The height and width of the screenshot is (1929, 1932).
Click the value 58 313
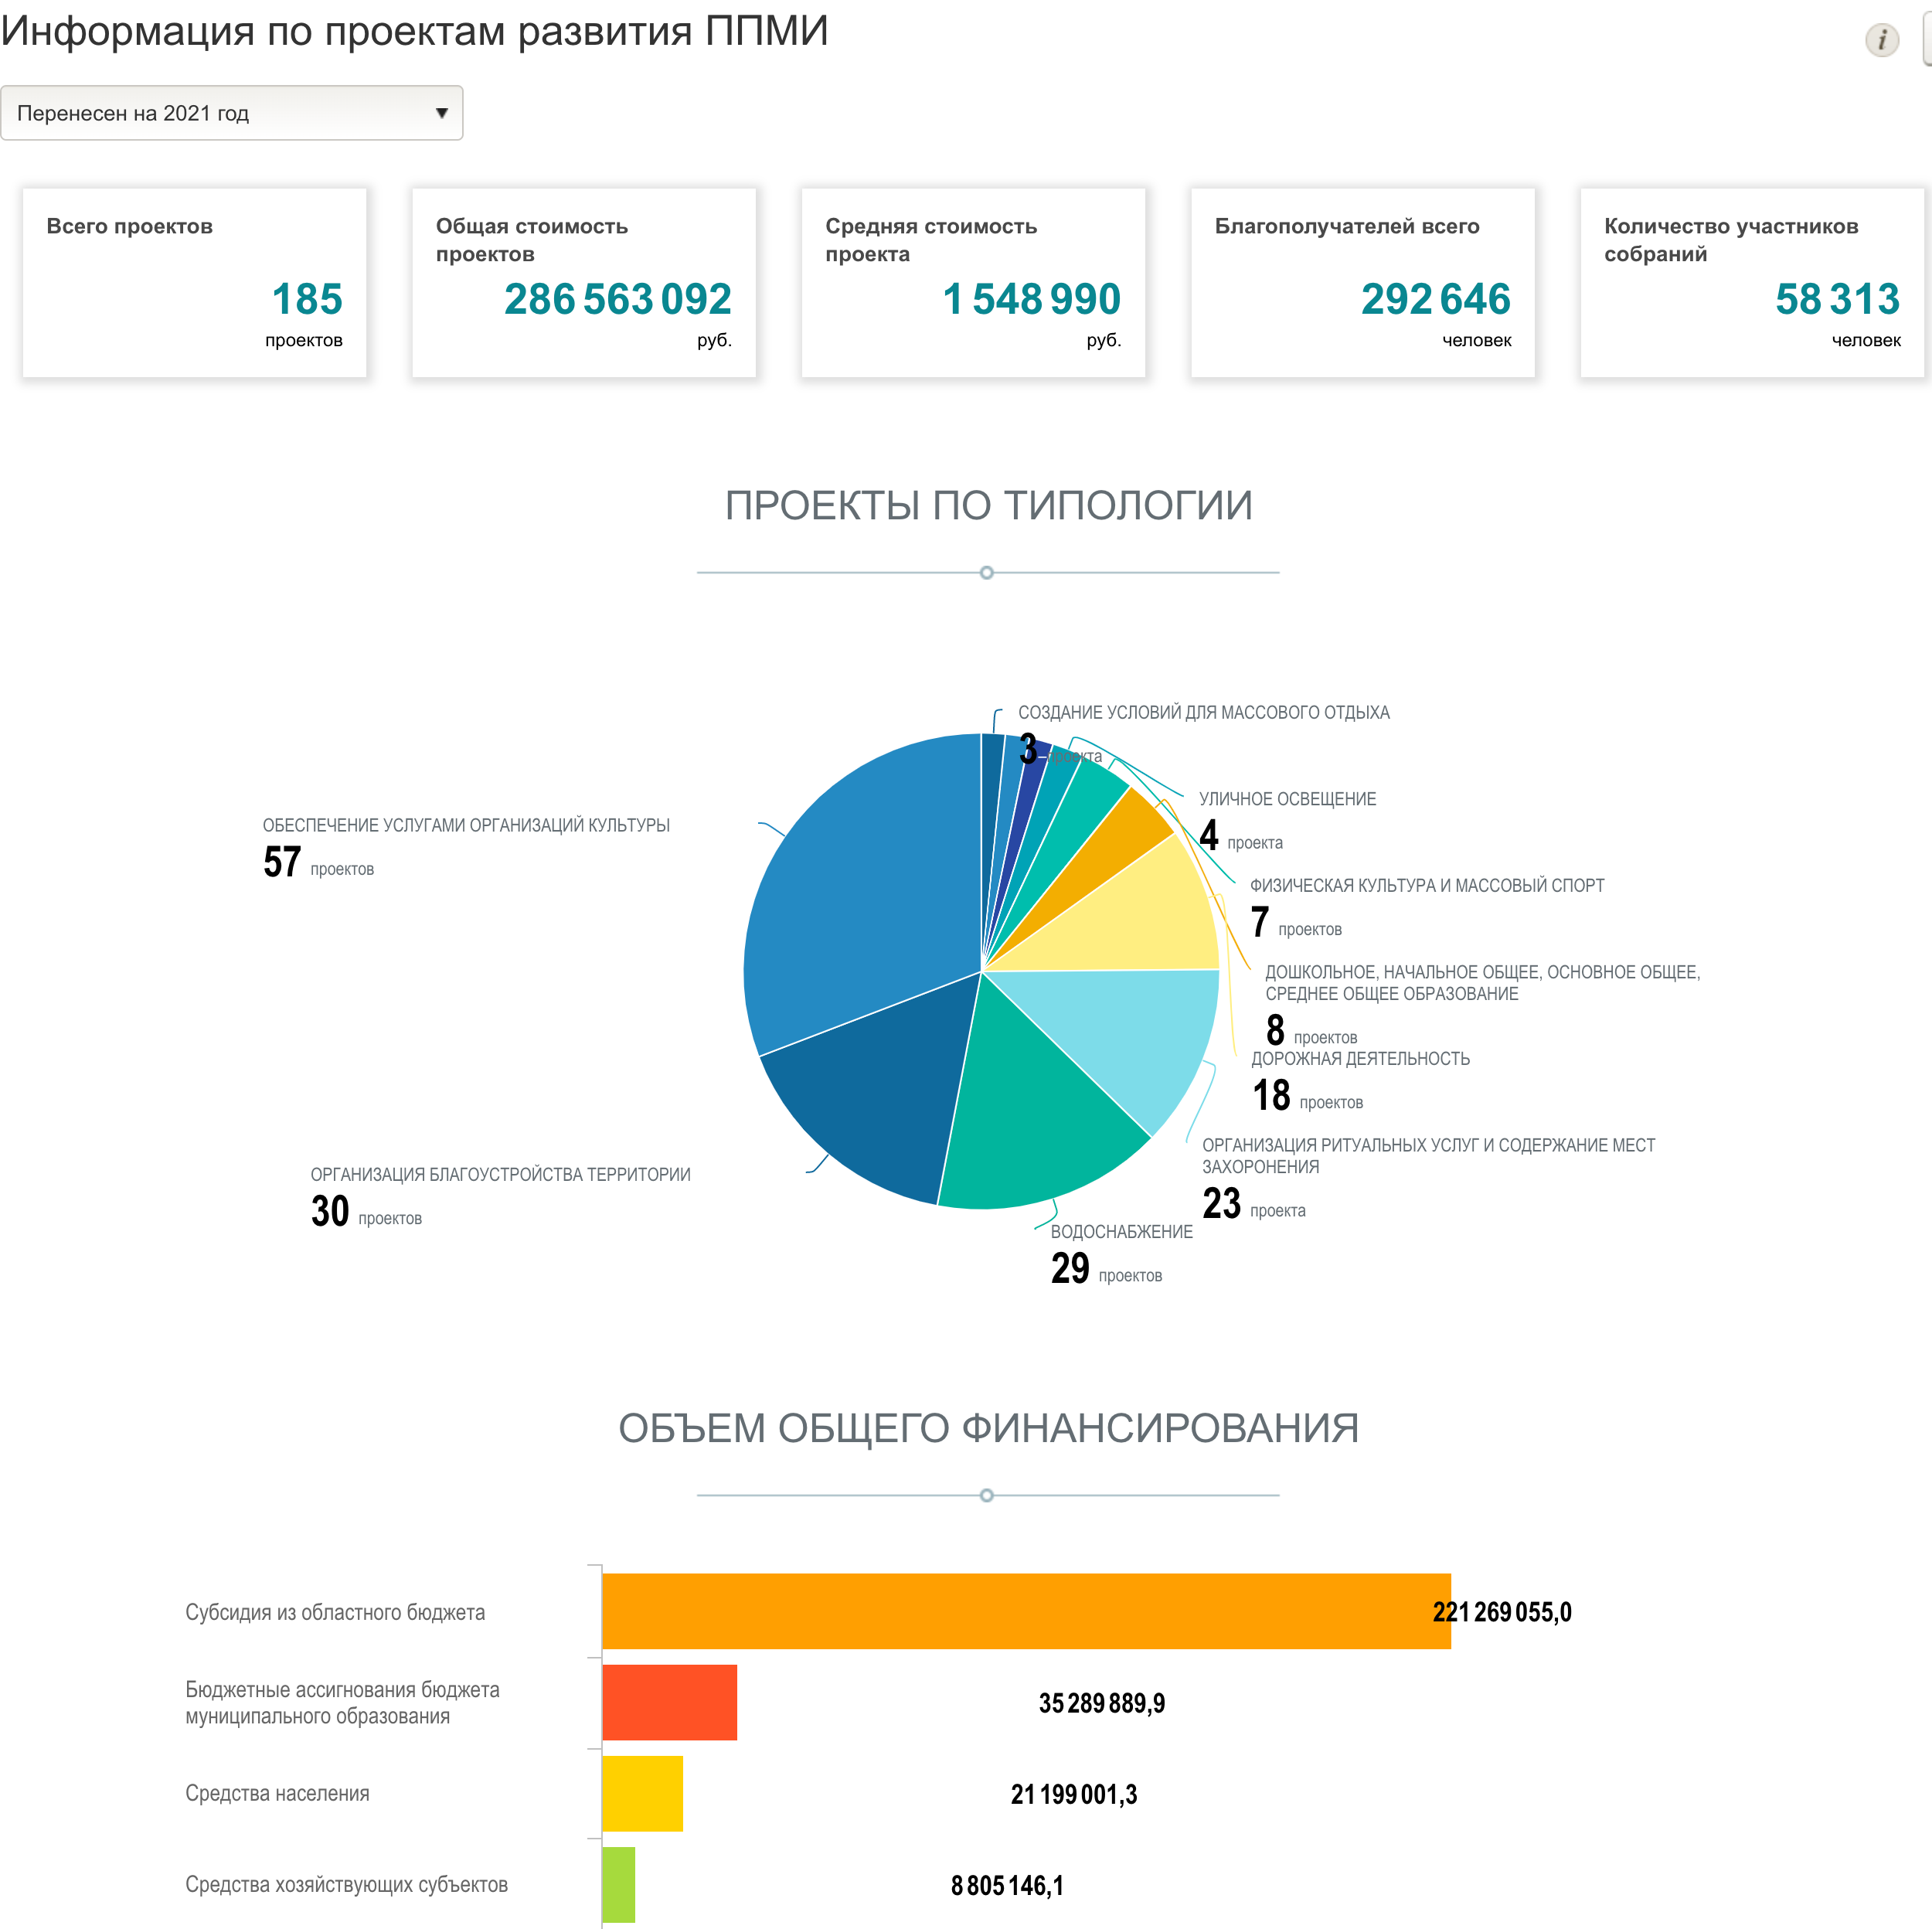[x=1838, y=299]
